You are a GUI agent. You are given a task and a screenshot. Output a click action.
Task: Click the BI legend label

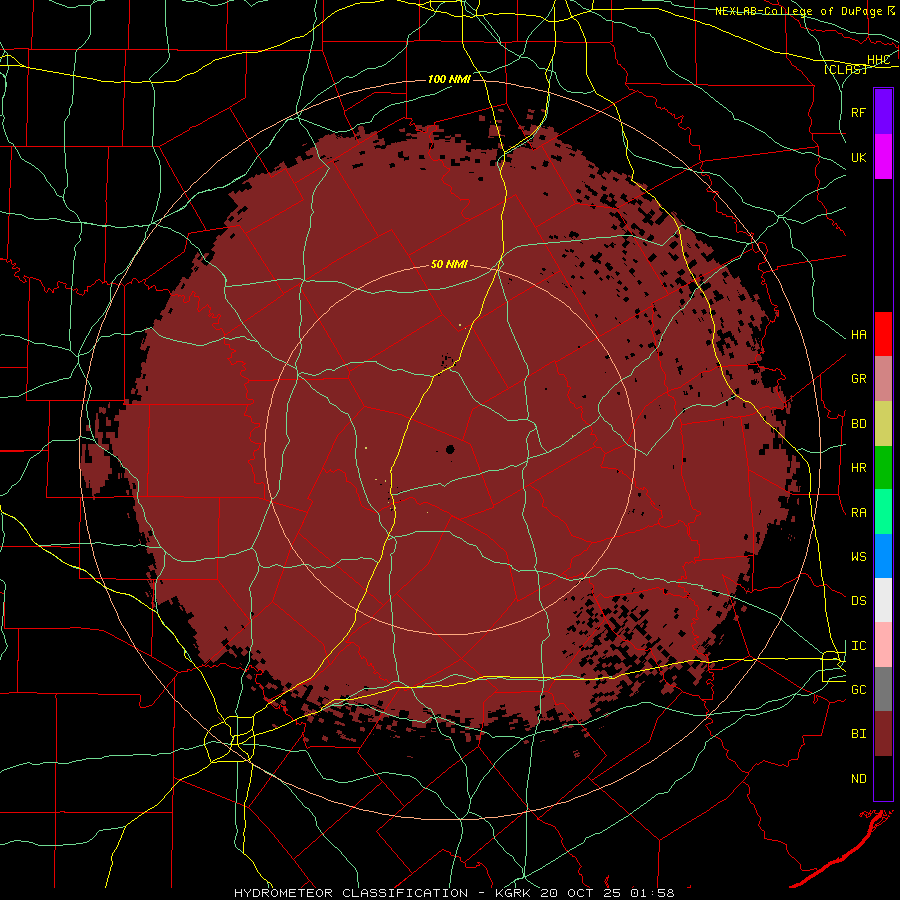(x=859, y=734)
